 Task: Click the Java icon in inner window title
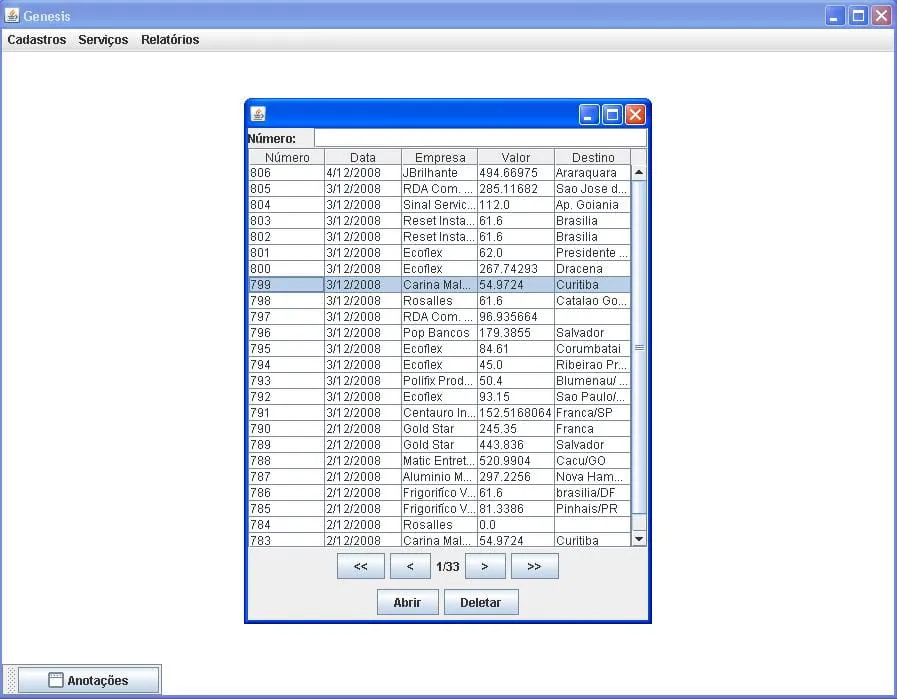pyautogui.click(x=258, y=114)
